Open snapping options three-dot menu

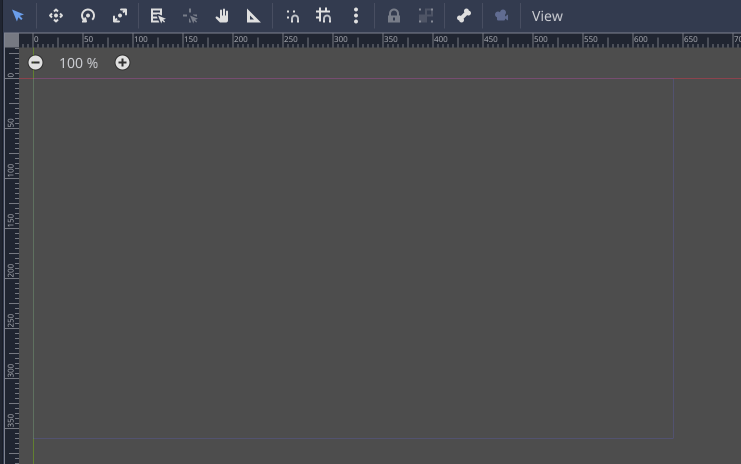(356, 16)
